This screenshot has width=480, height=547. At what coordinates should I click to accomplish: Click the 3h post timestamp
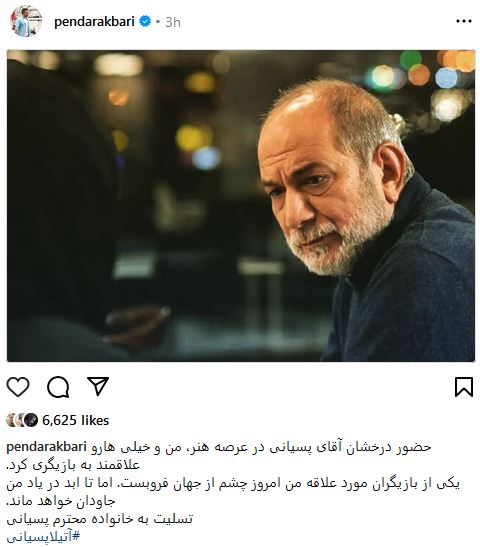click(173, 22)
